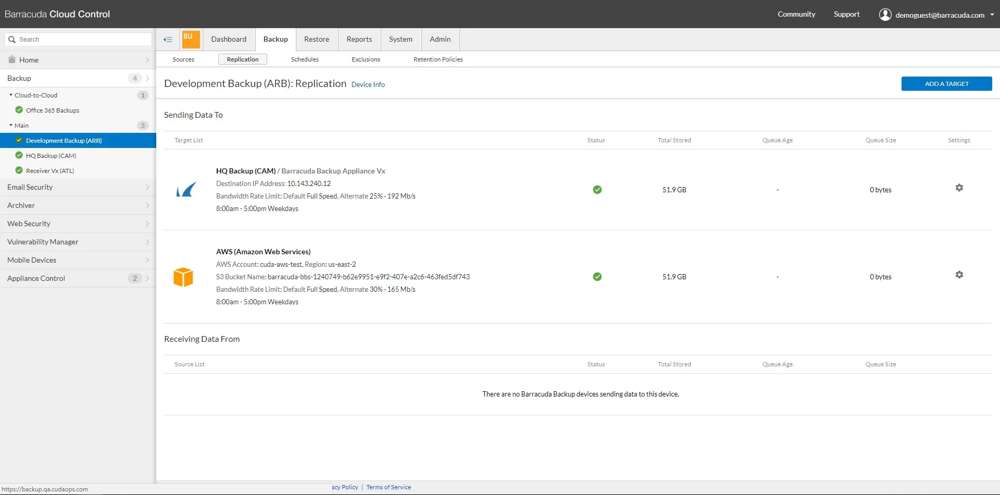Click the AWS (Amazon Web Services) target name
This screenshot has height=495, width=1000.
coord(263,251)
